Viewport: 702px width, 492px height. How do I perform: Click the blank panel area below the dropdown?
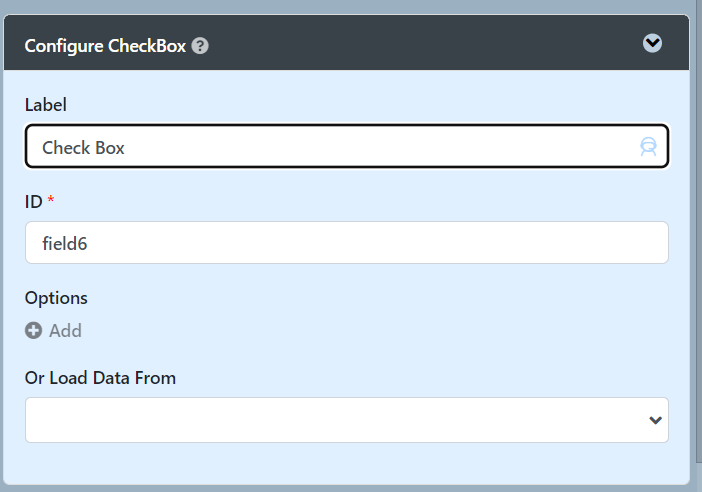[x=347, y=463]
